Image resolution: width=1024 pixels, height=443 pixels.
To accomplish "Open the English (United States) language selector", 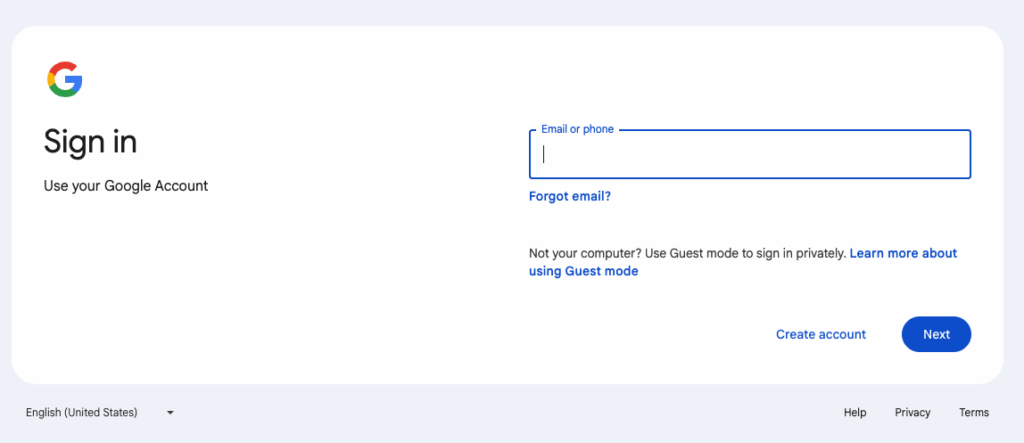I will point(100,412).
